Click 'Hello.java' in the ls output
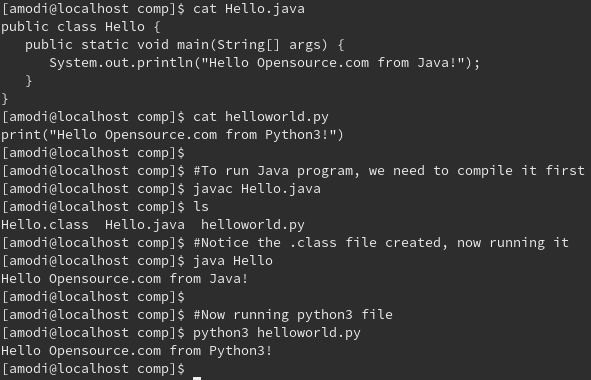The height and width of the screenshot is (380, 591). tap(145, 225)
